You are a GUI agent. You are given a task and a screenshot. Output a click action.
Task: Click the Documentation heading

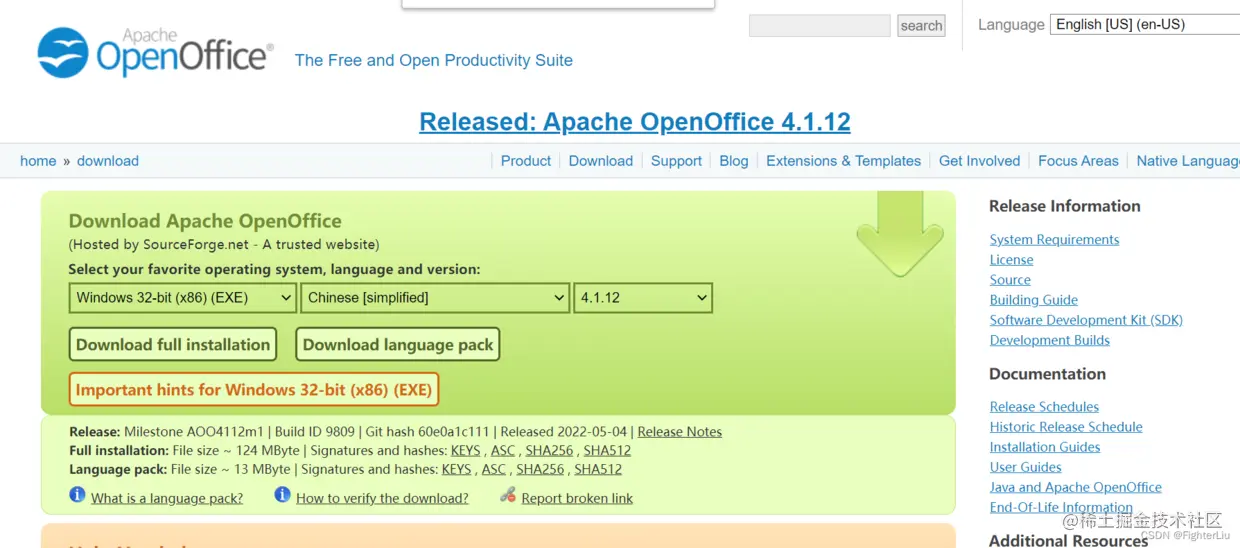[1047, 374]
